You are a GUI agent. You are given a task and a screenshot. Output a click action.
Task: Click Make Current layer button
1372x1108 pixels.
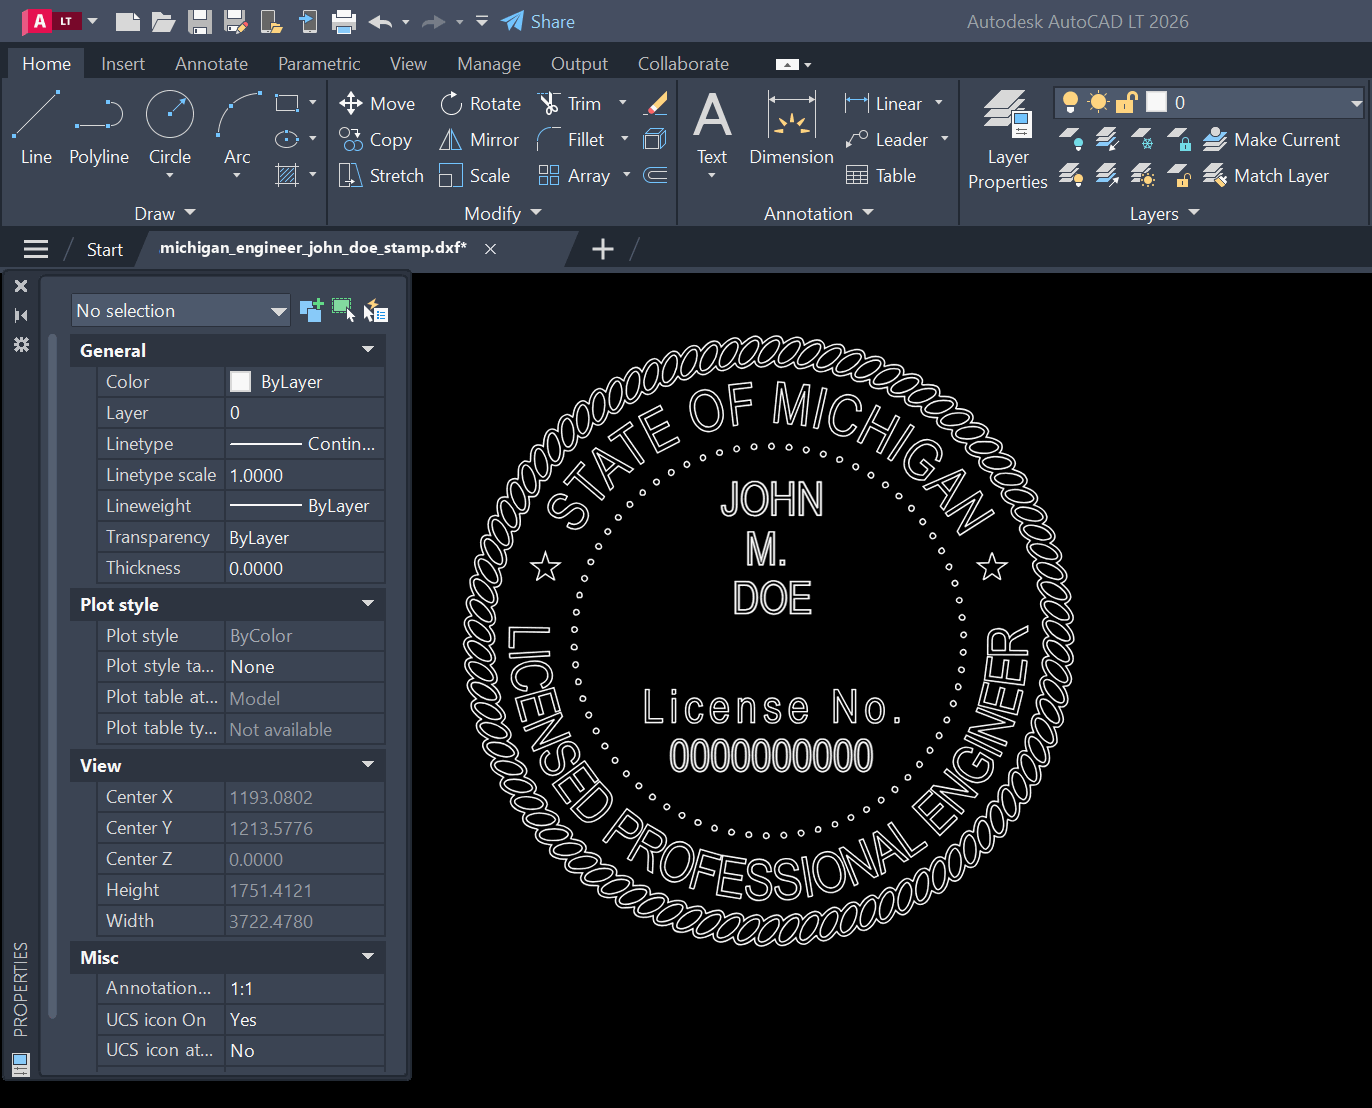pos(1271,139)
